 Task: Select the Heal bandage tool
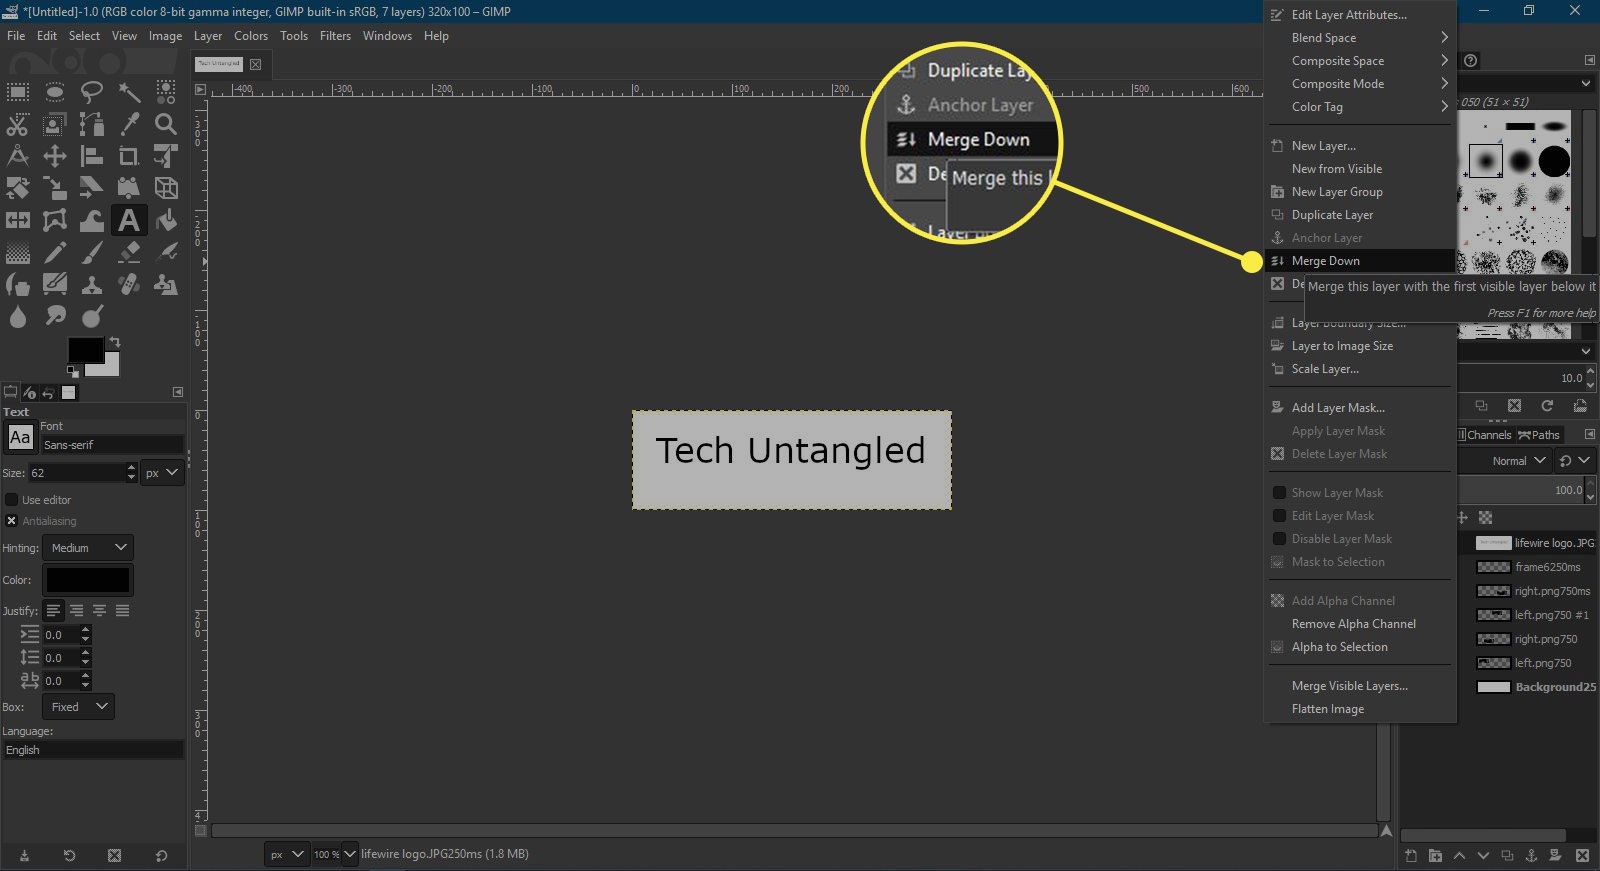pyautogui.click(x=129, y=284)
